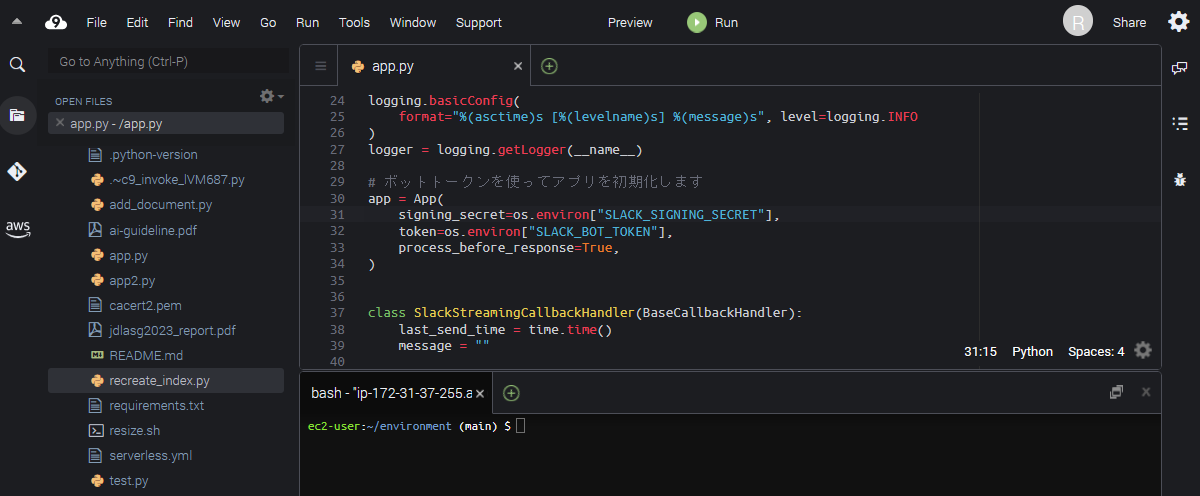Open test.py file
The height and width of the screenshot is (496, 1200).
(128, 481)
